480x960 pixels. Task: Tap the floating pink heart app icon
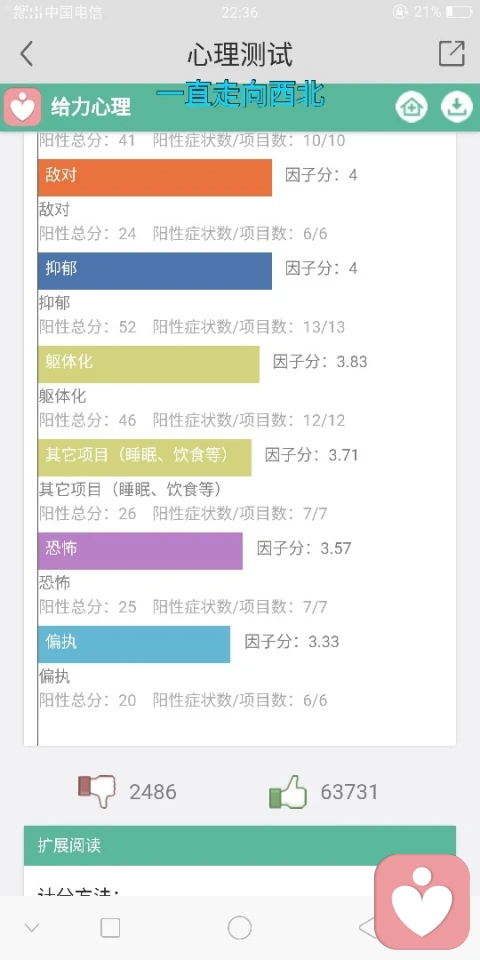pyautogui.click(x=422, y=902)
